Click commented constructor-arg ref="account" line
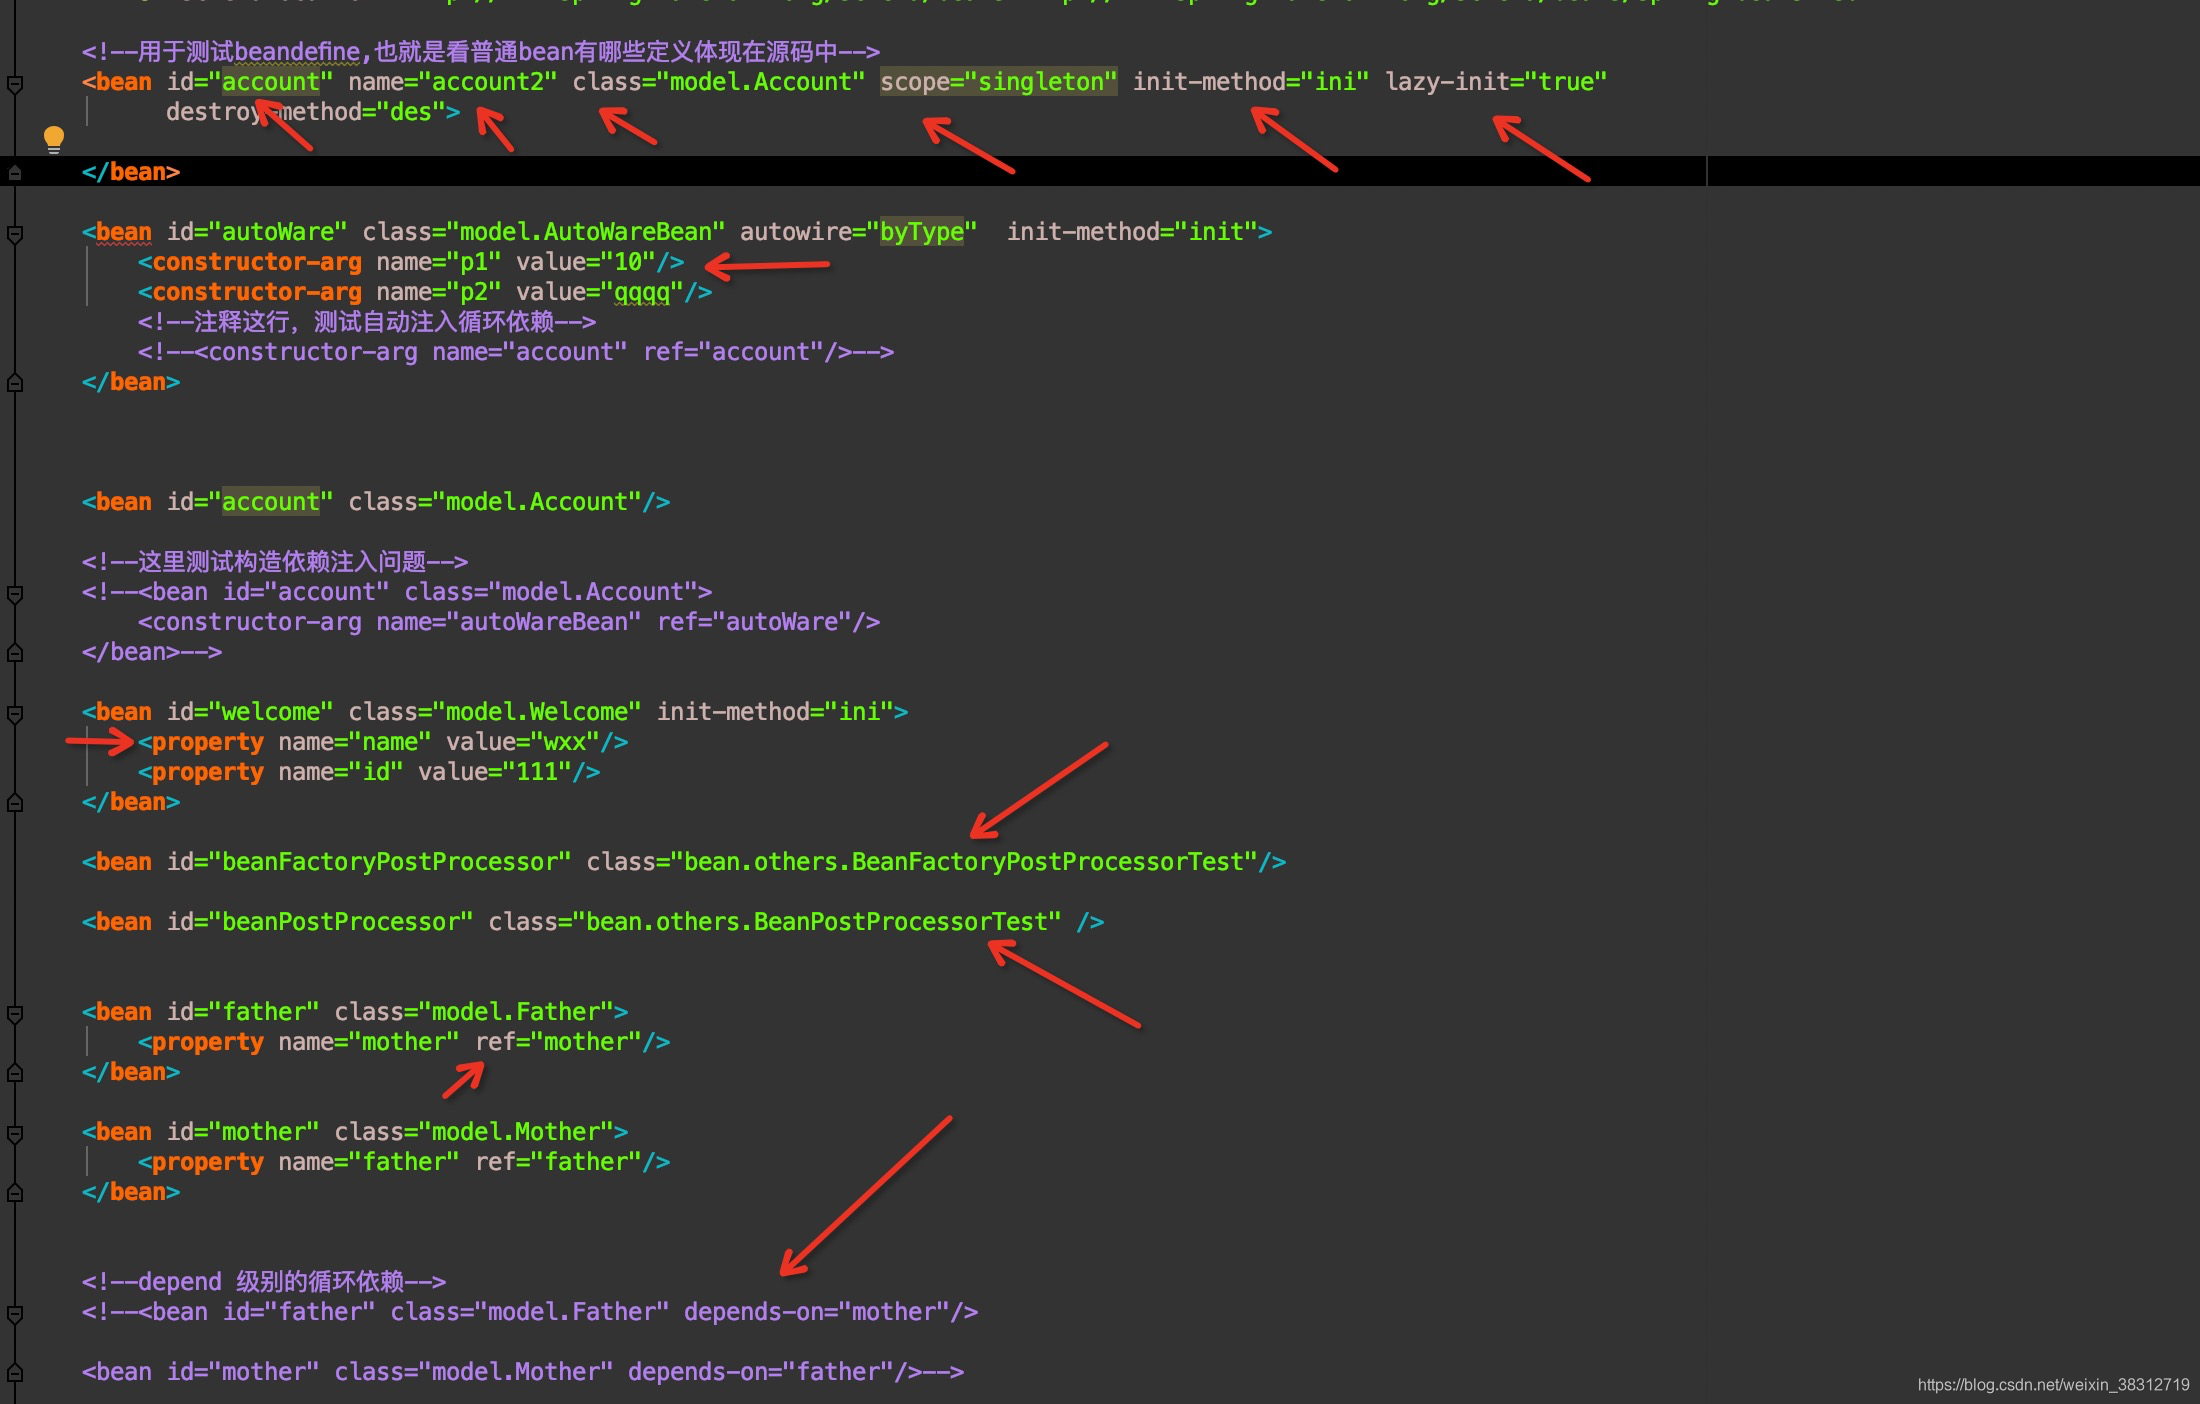2200x1404 pixels. coord(516,352)
